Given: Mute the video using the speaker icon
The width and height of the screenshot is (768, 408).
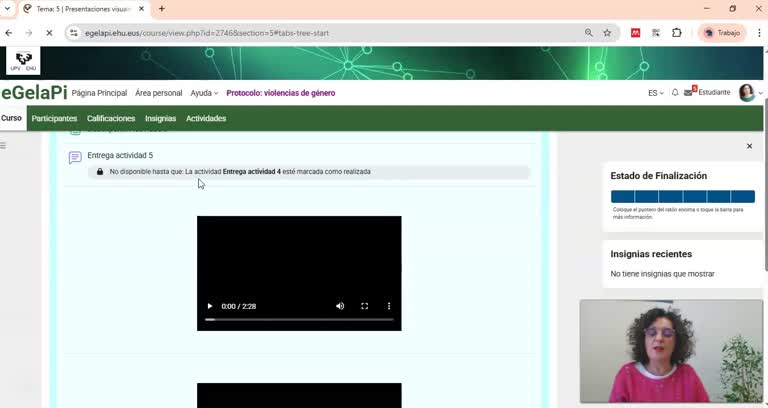Looking at the screenshot, I should click(x=340, y=306).
